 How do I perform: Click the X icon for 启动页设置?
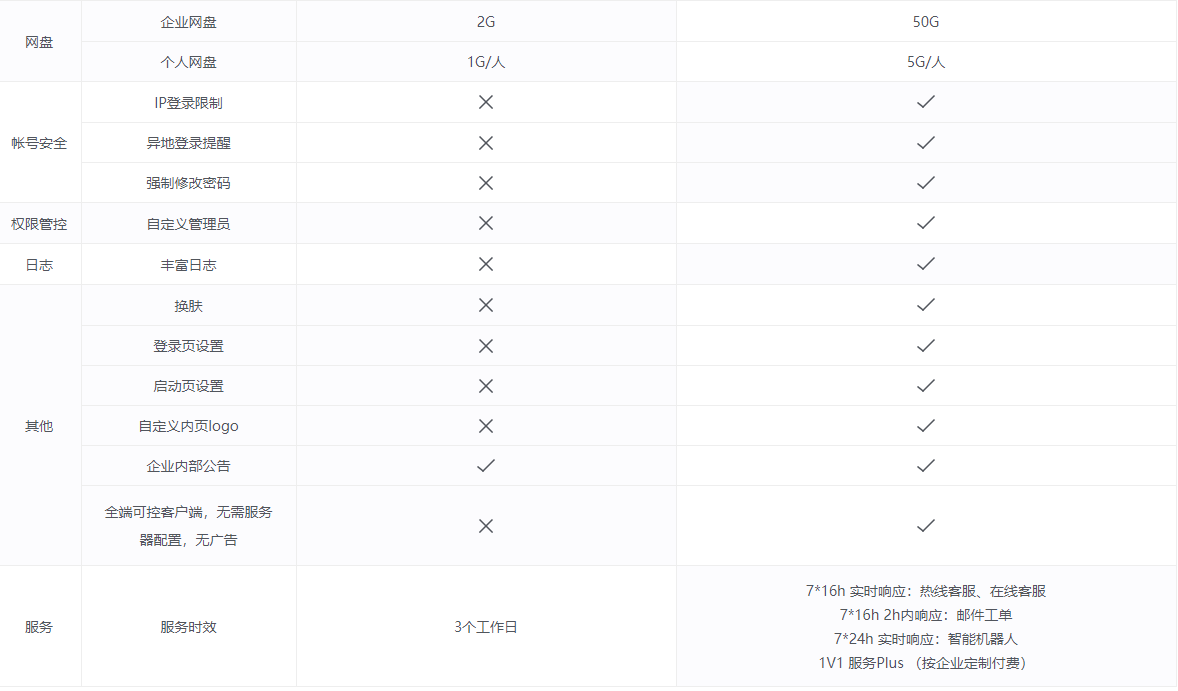486,386
